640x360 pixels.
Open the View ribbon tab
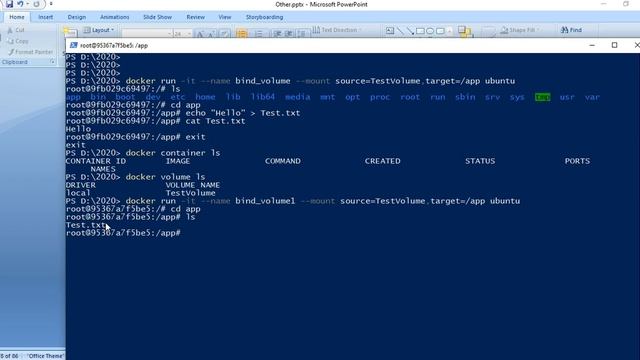[x=224, y=17]
